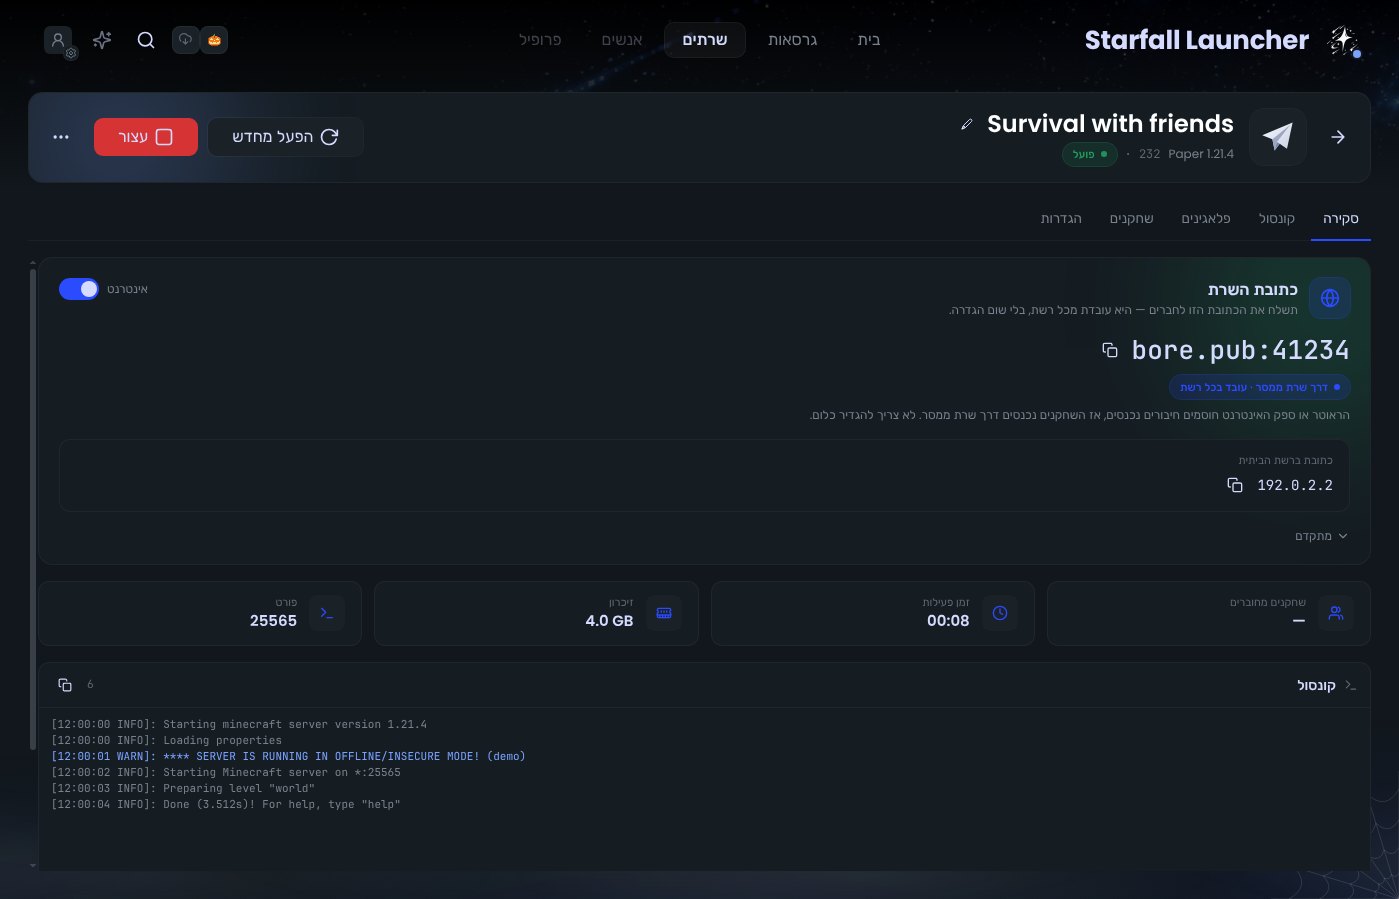This screenshot has height=899, width=1399.
Task: Click the OFFLINE/INSECURE MODE warning log line
Action: tap(288, 757)
